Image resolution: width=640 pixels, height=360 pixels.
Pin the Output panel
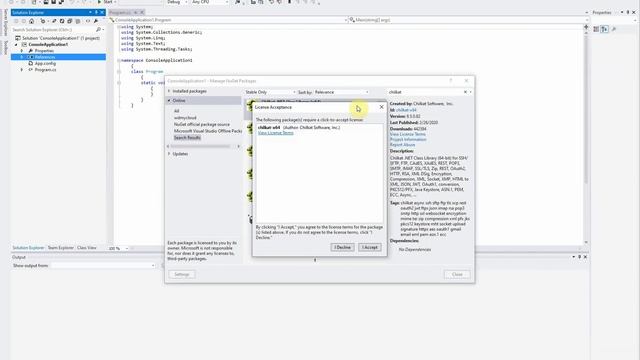(x=579, y=257)
